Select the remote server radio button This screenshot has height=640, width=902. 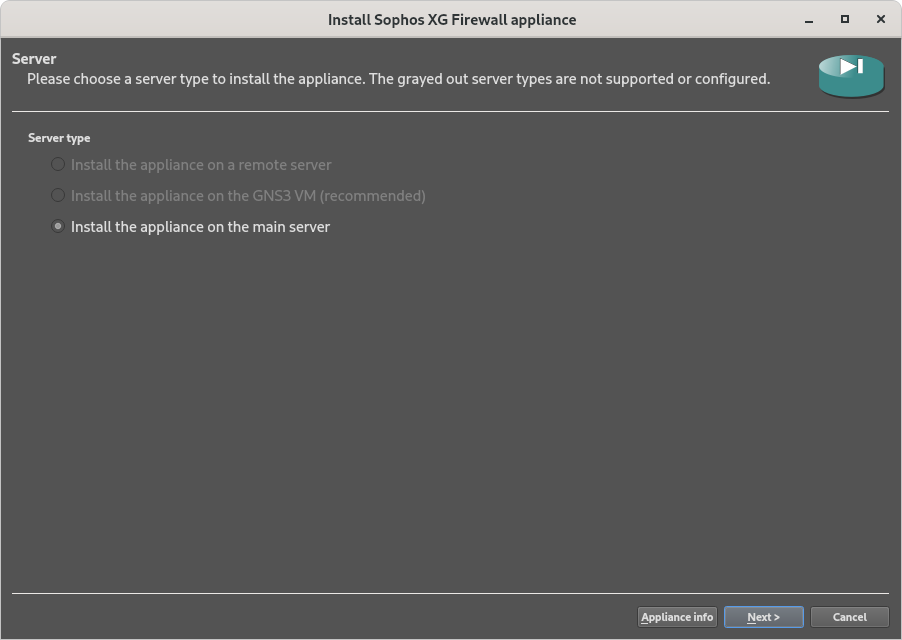[58, 164]
